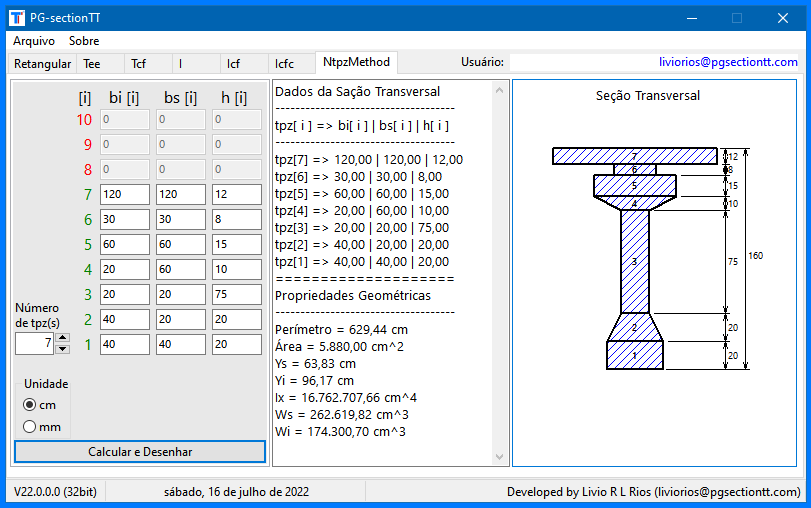This screenshot has width=811, height=508.
Task: Switch to the Tee tab
Action: [101, 64]
